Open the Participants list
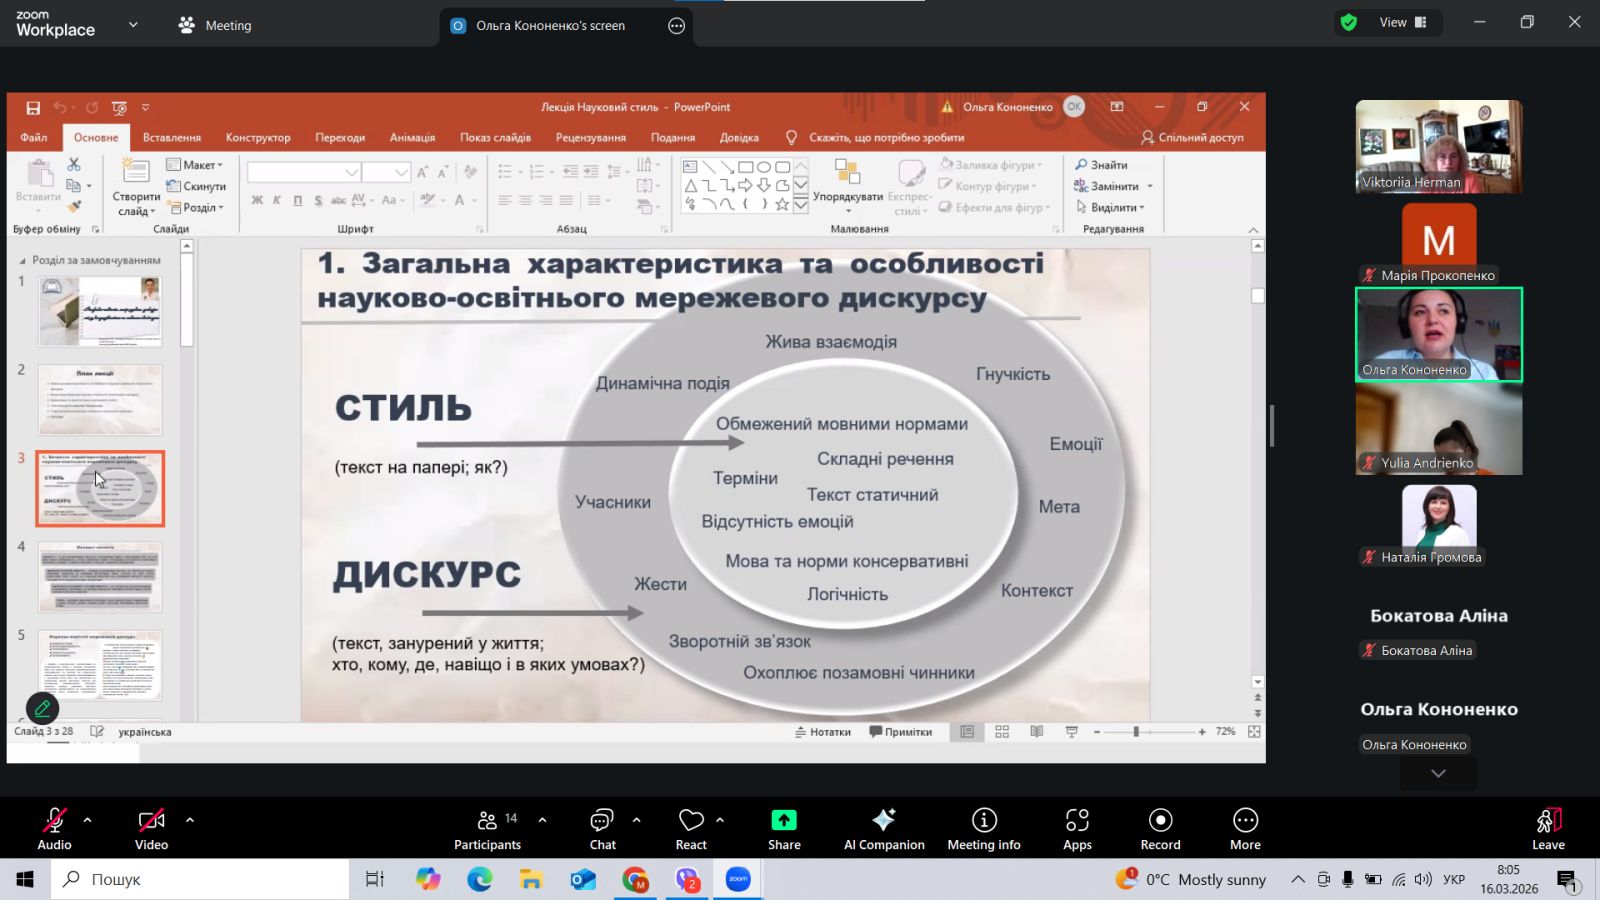This screenshot has height=900, width=1600. (487, 828)
